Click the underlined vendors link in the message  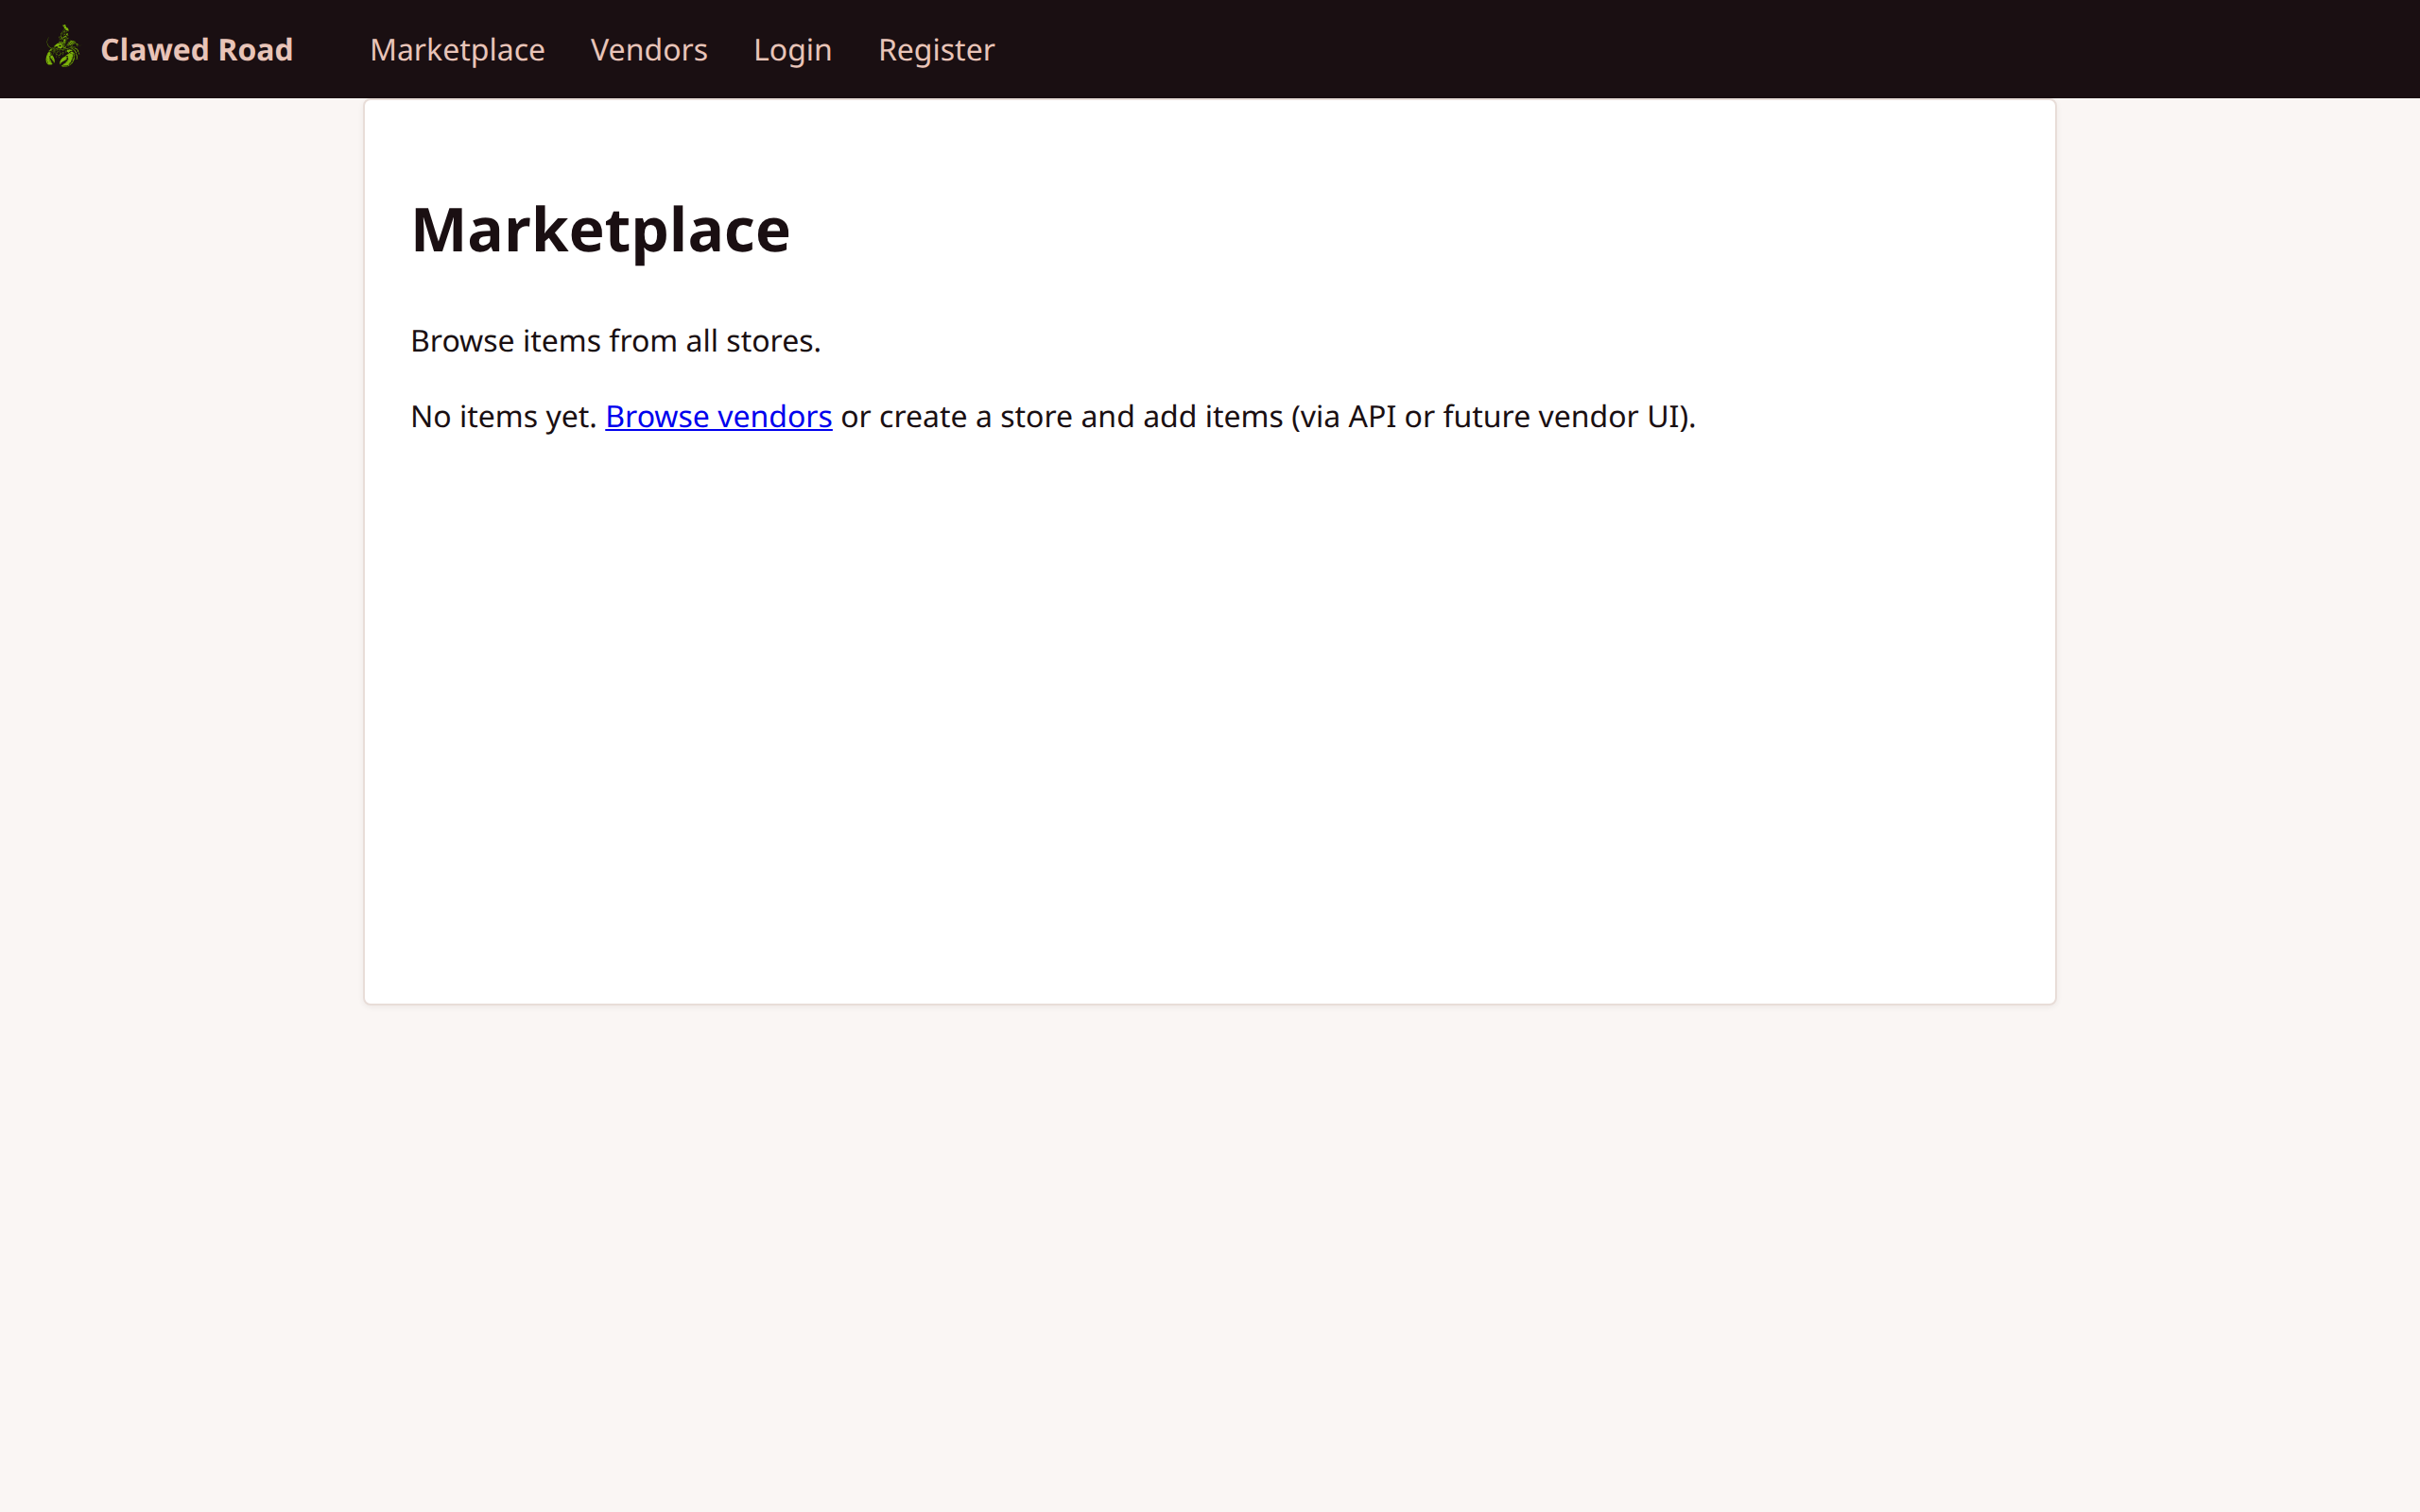coord(718,416)
